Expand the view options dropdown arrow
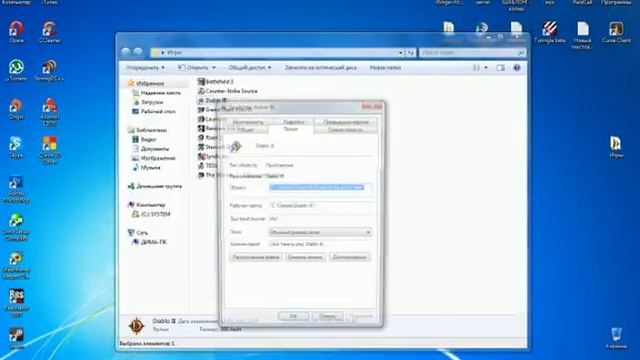Screen dimensions: 640x360 (486, 68)
